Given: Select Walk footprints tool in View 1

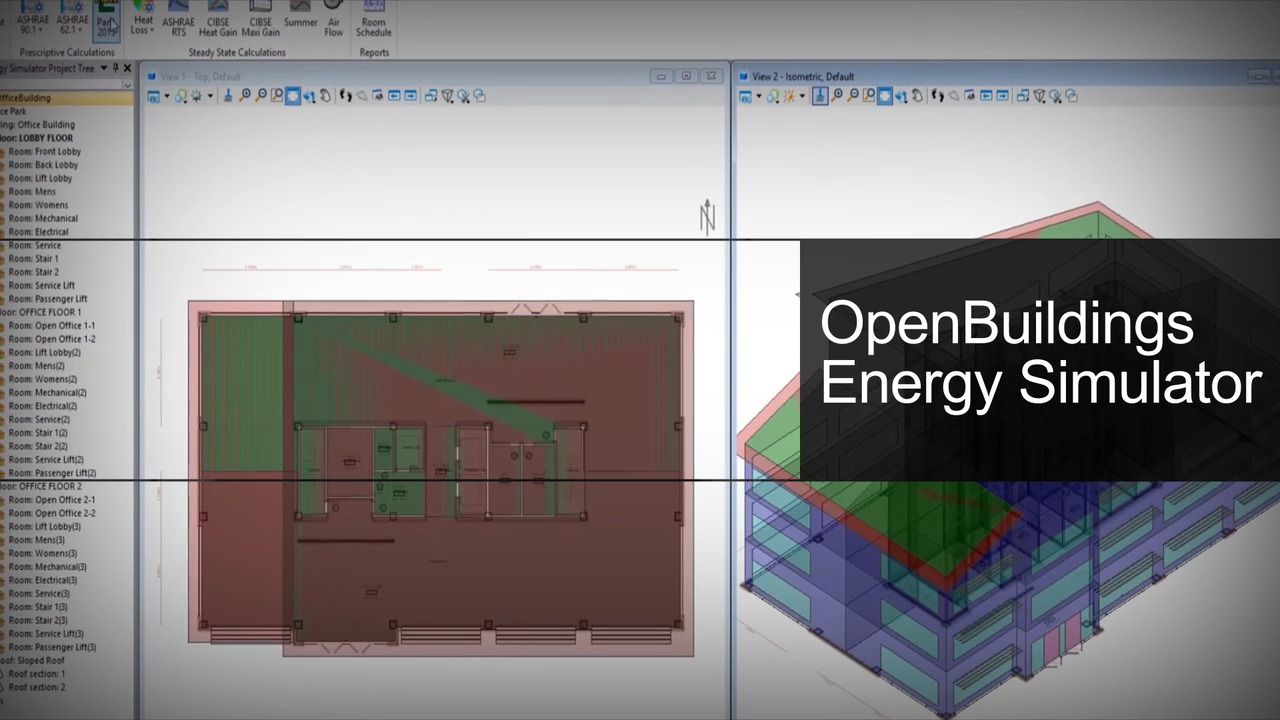Looking at the screenshot, I should click(345, 96).
